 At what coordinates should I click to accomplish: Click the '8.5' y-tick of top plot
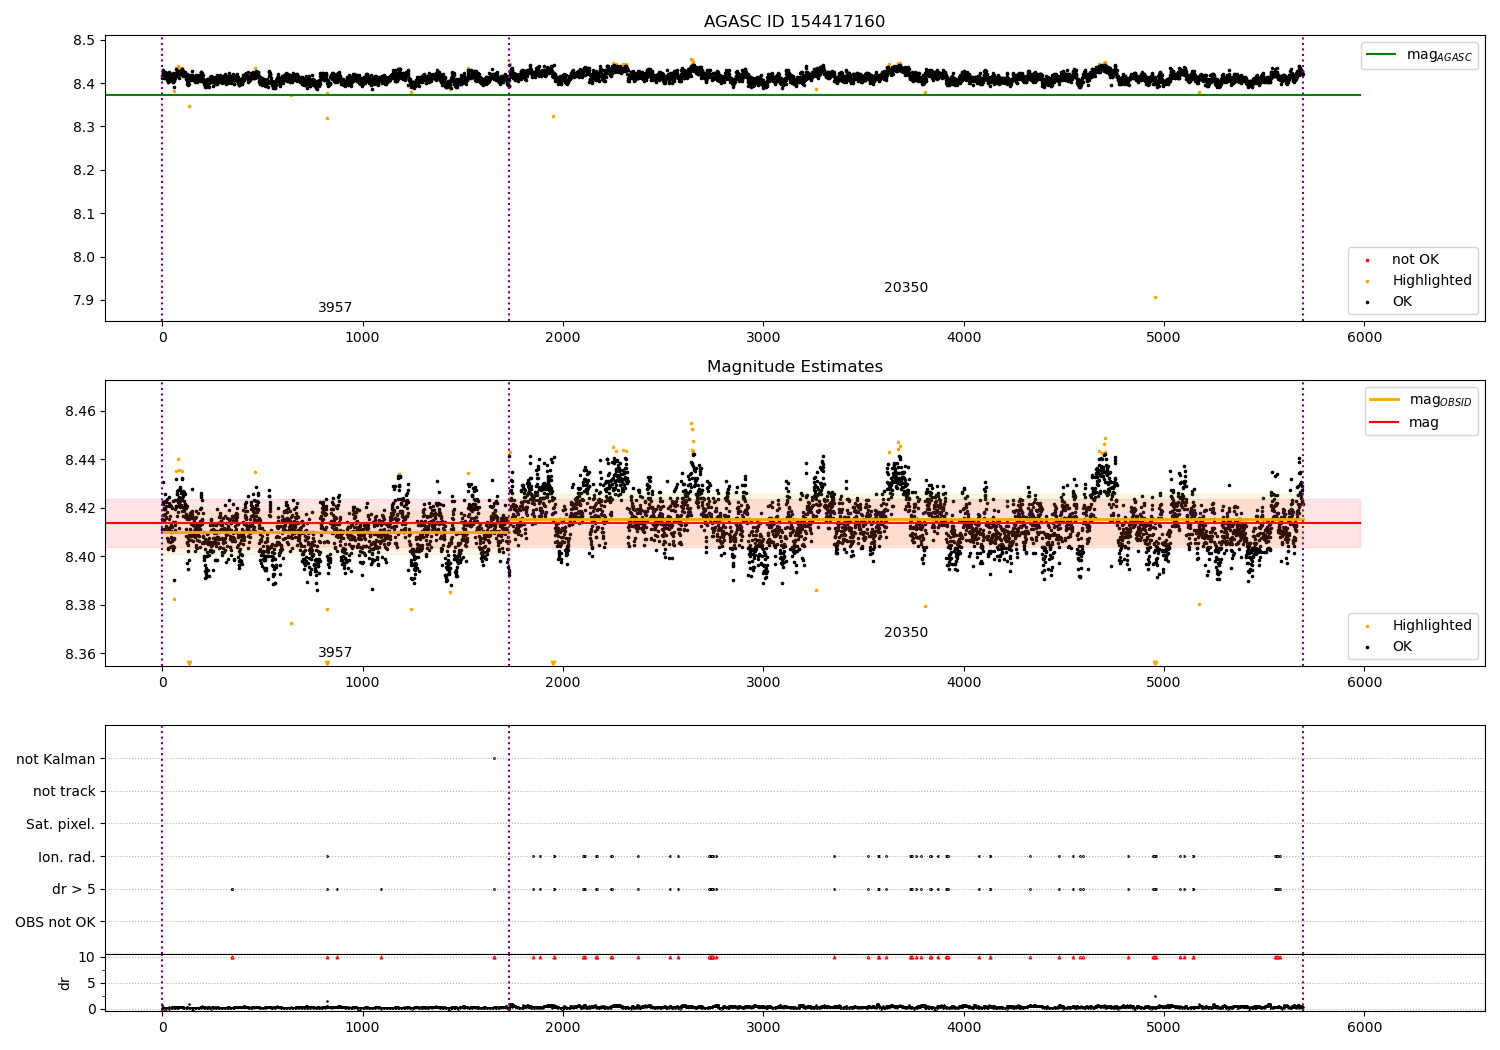coord(84,40)
